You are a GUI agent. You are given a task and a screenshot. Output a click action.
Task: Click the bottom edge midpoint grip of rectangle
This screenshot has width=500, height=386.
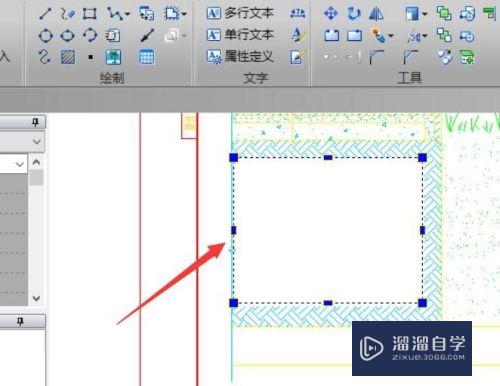[328, 303]
